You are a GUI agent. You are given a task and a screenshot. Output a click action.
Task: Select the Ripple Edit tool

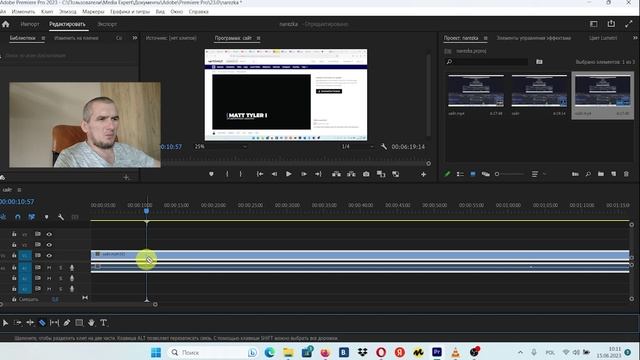[30, 323]
